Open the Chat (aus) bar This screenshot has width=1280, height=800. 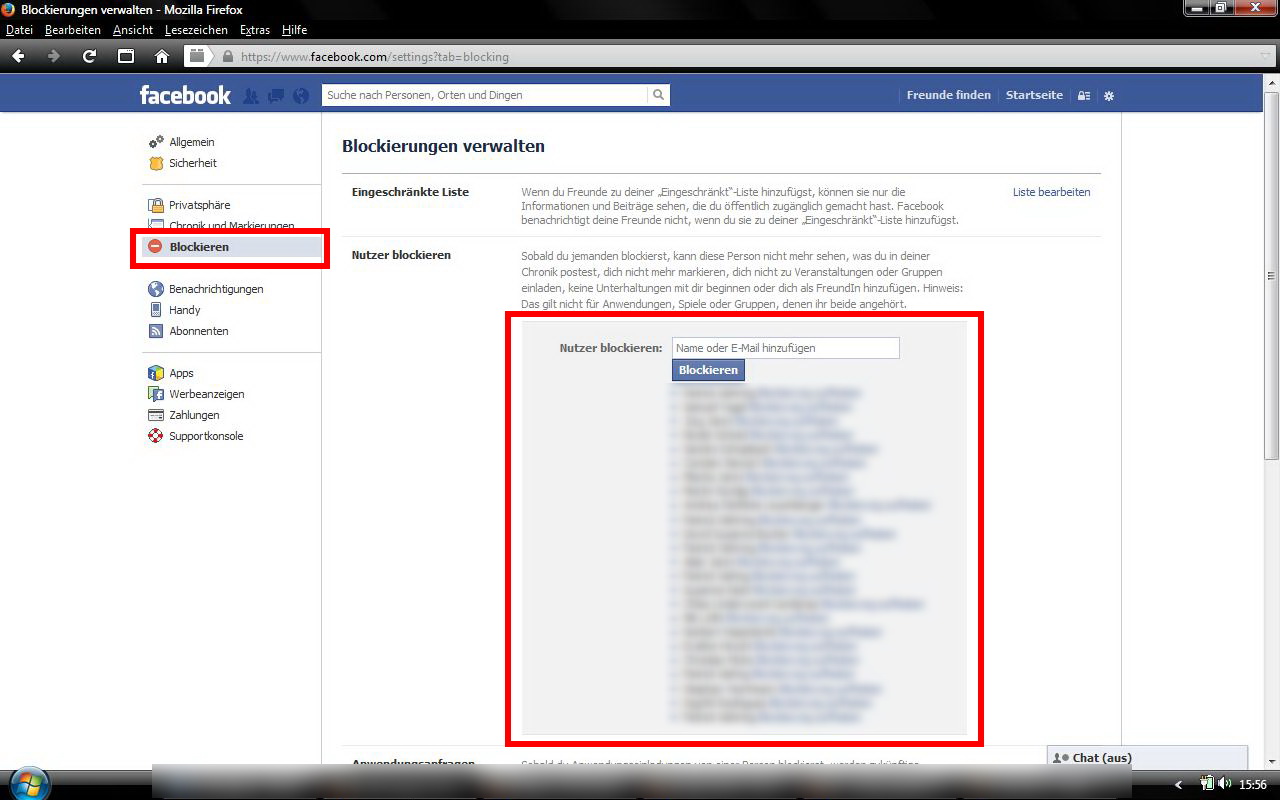(x=1148, y=758)
